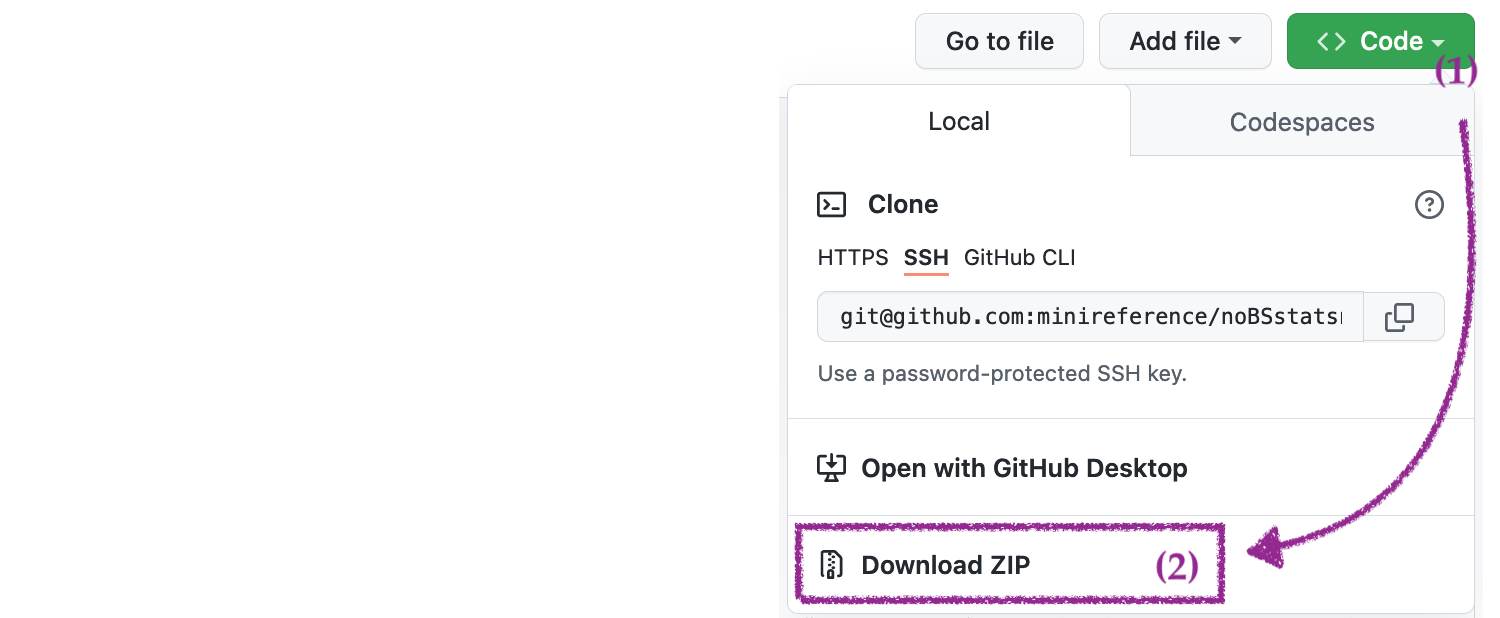
Task: Switch to the Codespaces tab
Action: [1301, 122]
